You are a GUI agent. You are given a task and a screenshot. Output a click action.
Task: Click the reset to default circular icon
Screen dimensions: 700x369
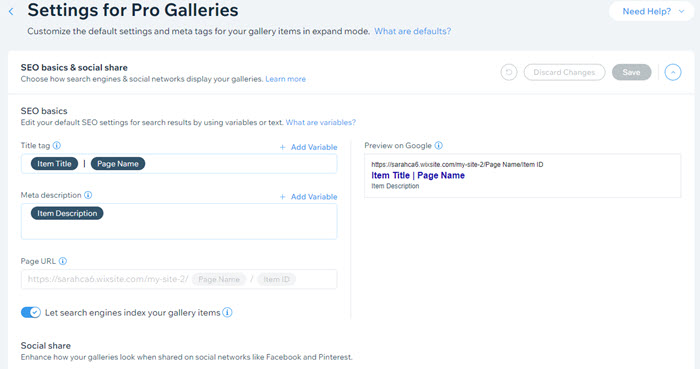point(508,72)
